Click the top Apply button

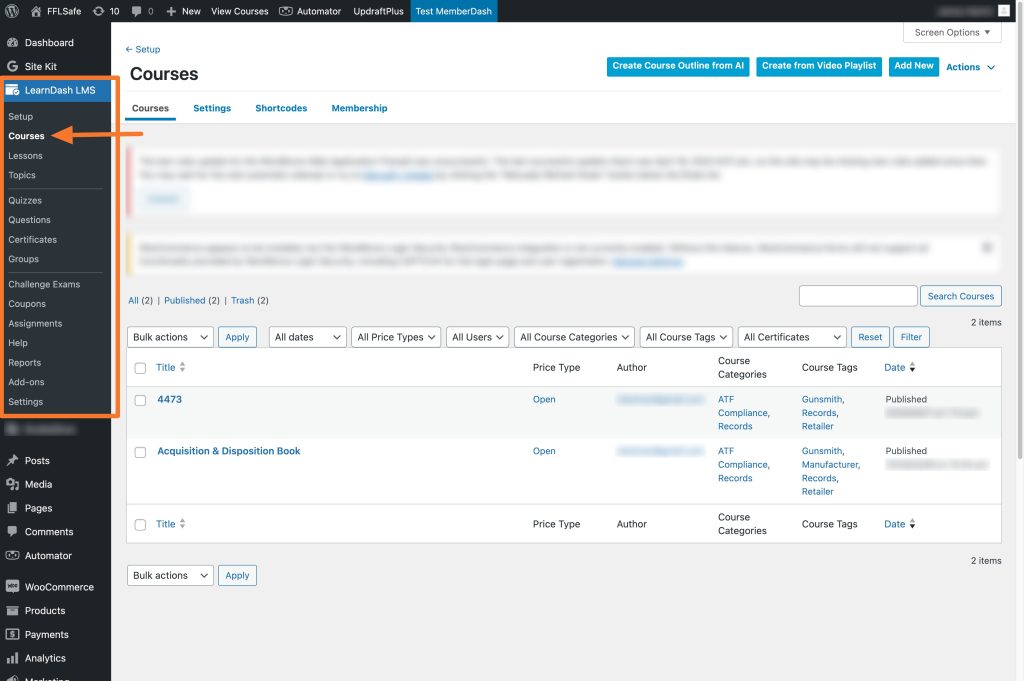tap(237, 337)
